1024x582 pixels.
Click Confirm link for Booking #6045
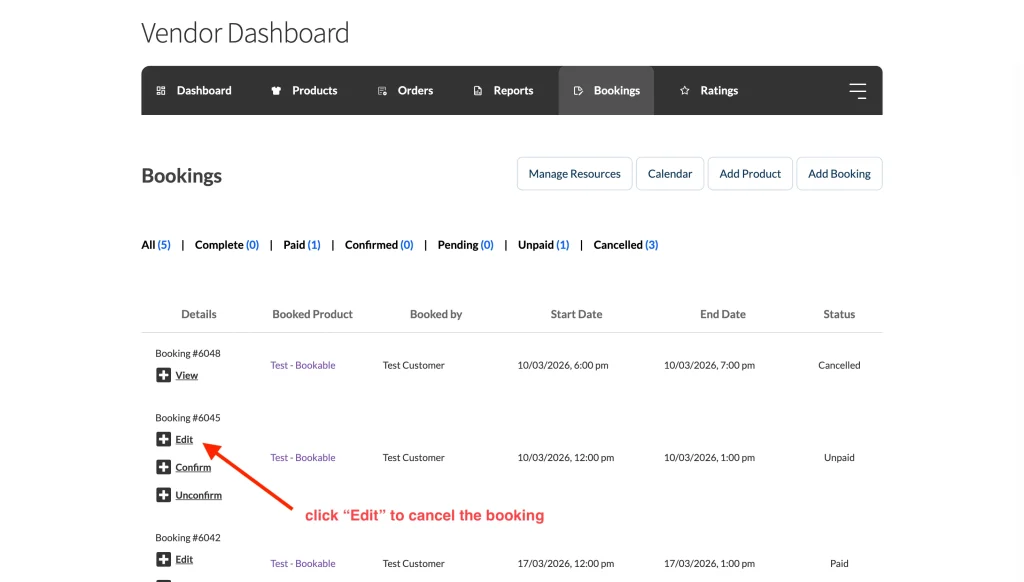tap(193, 468)
